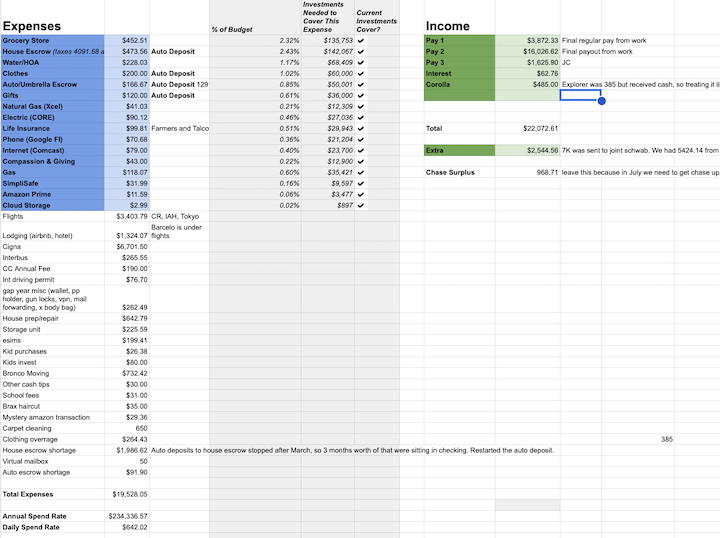Toggle the checkmark in the Cloud Storage row
This screenshot has height=538, width=720.
point(360,206)
